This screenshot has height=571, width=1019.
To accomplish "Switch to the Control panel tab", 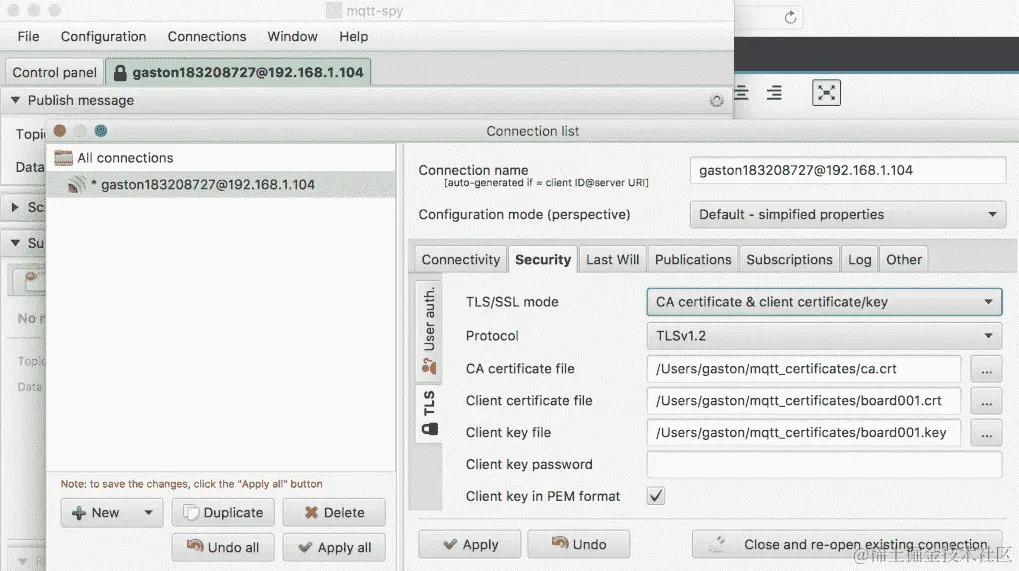I will 55,72.
